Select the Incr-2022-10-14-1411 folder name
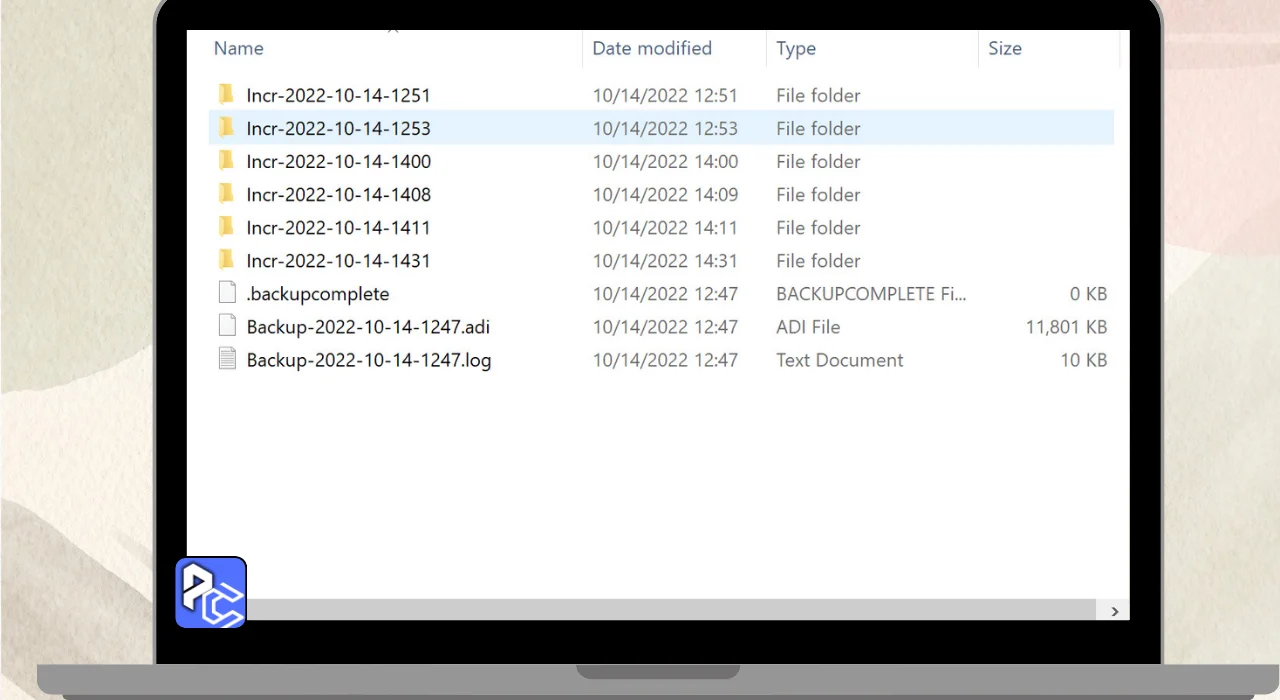This screenshot has width=1280, height=700. (338, 228)
